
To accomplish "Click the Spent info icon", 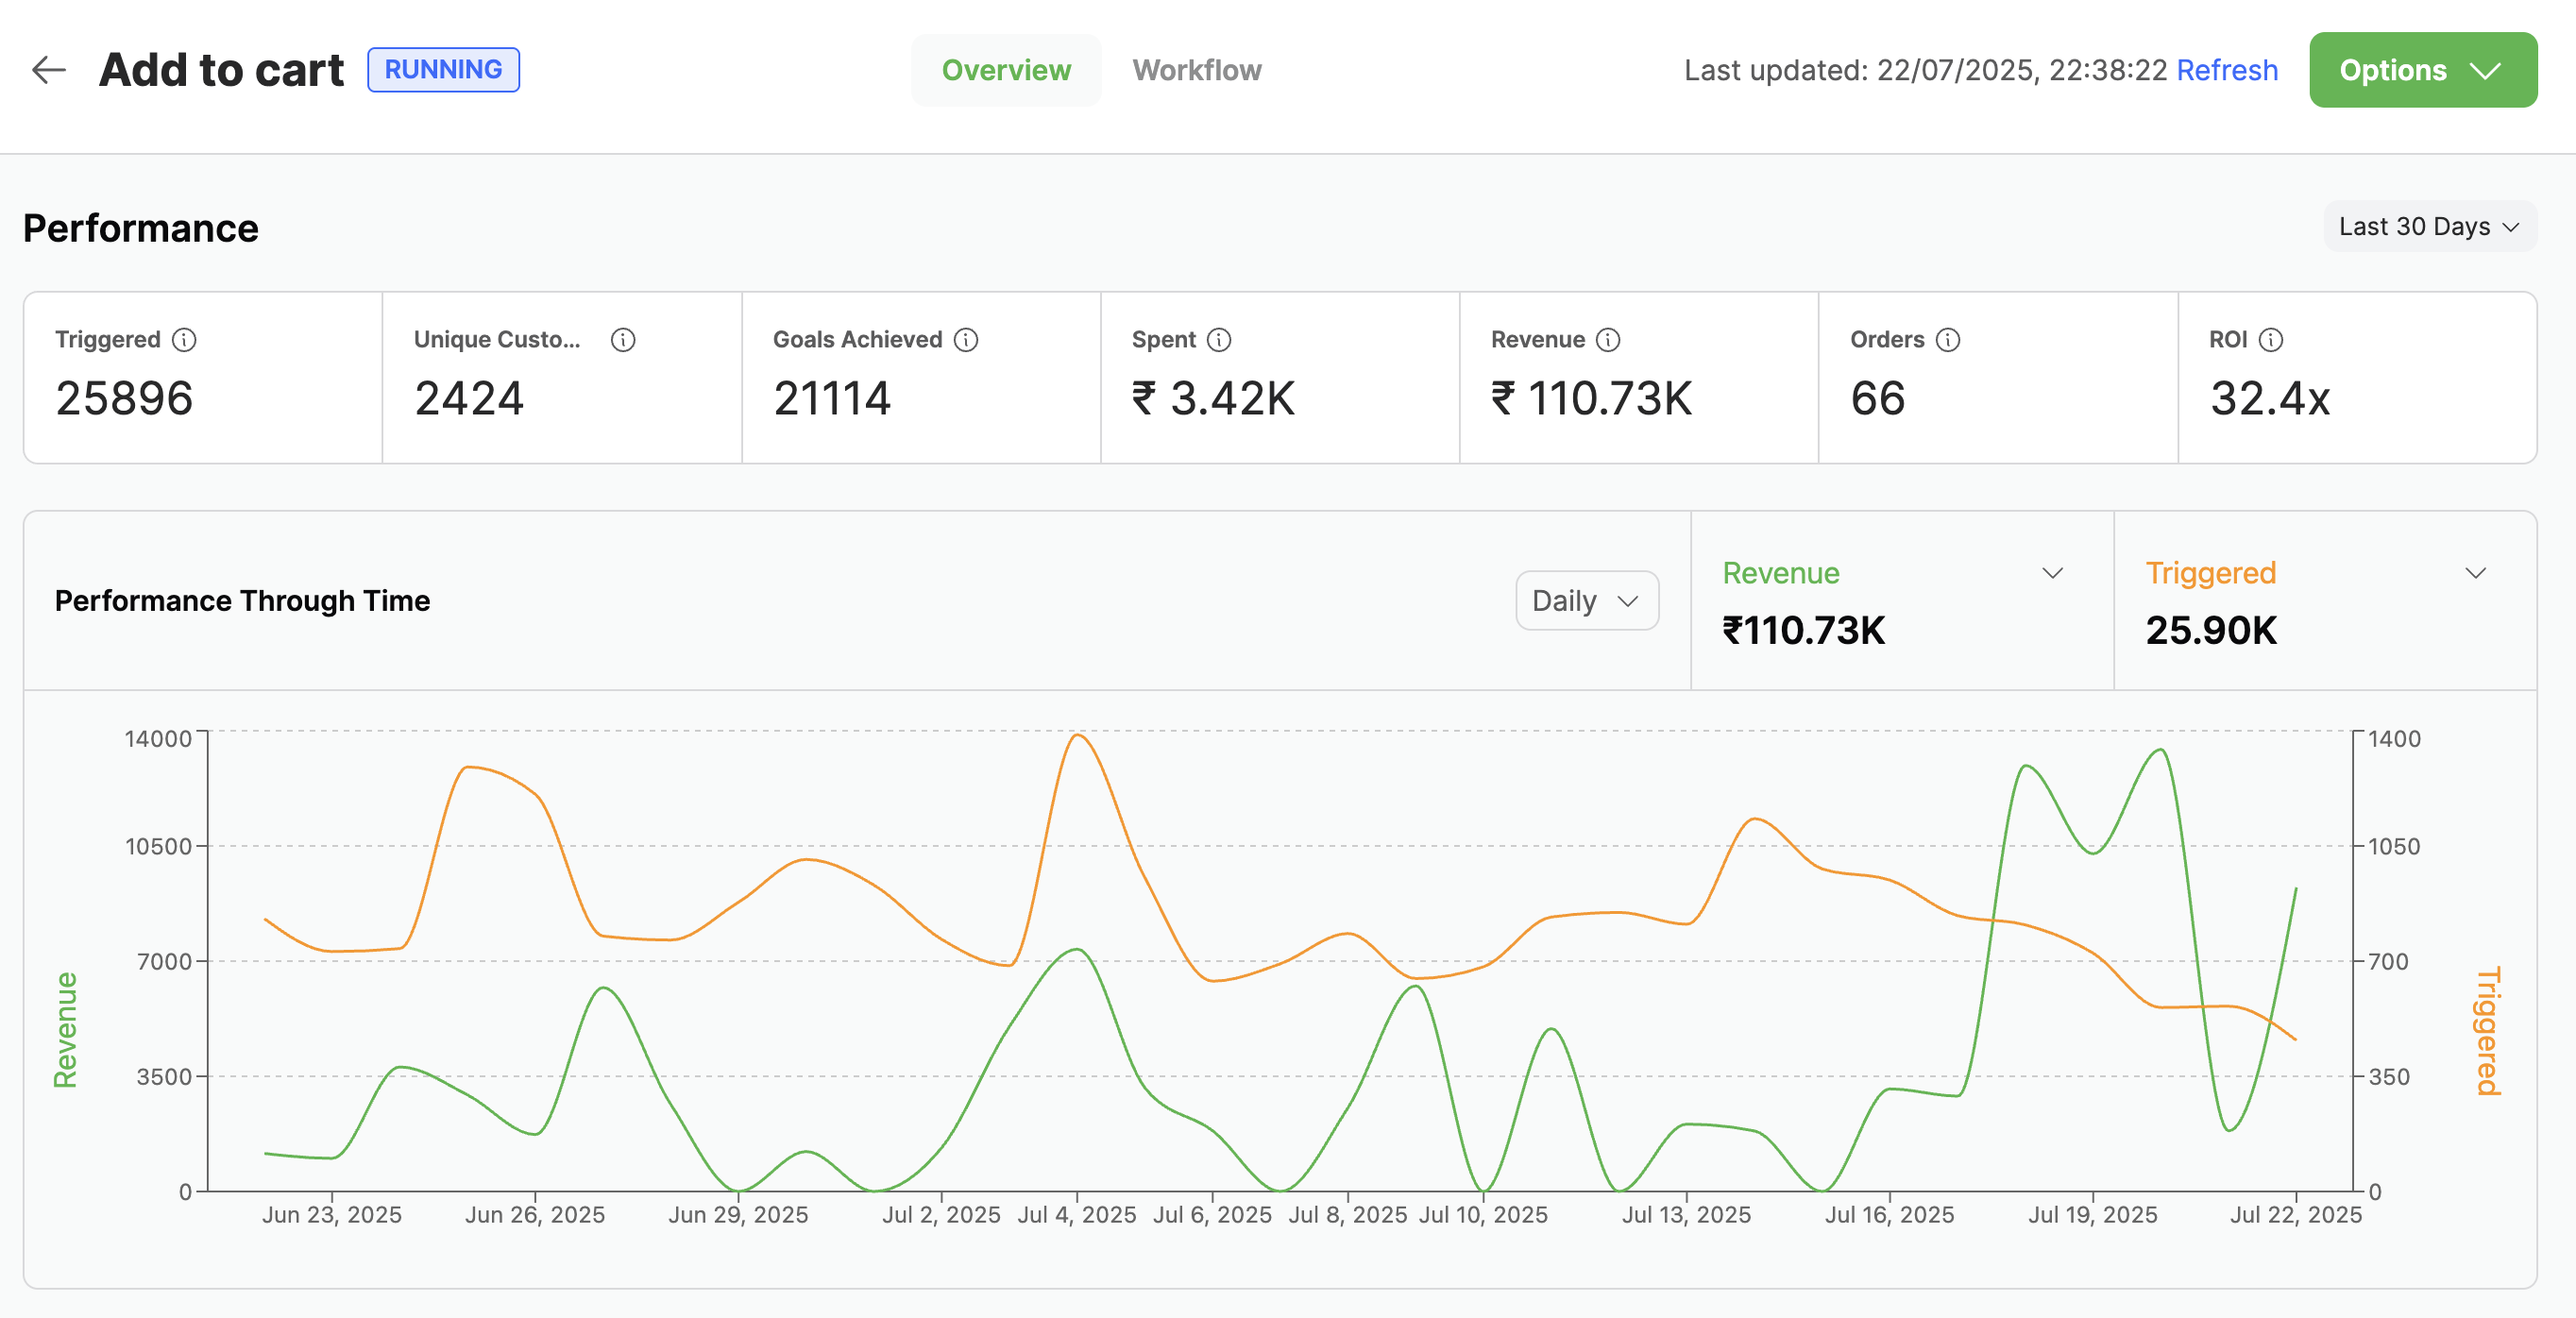I will pos(1219,340).
